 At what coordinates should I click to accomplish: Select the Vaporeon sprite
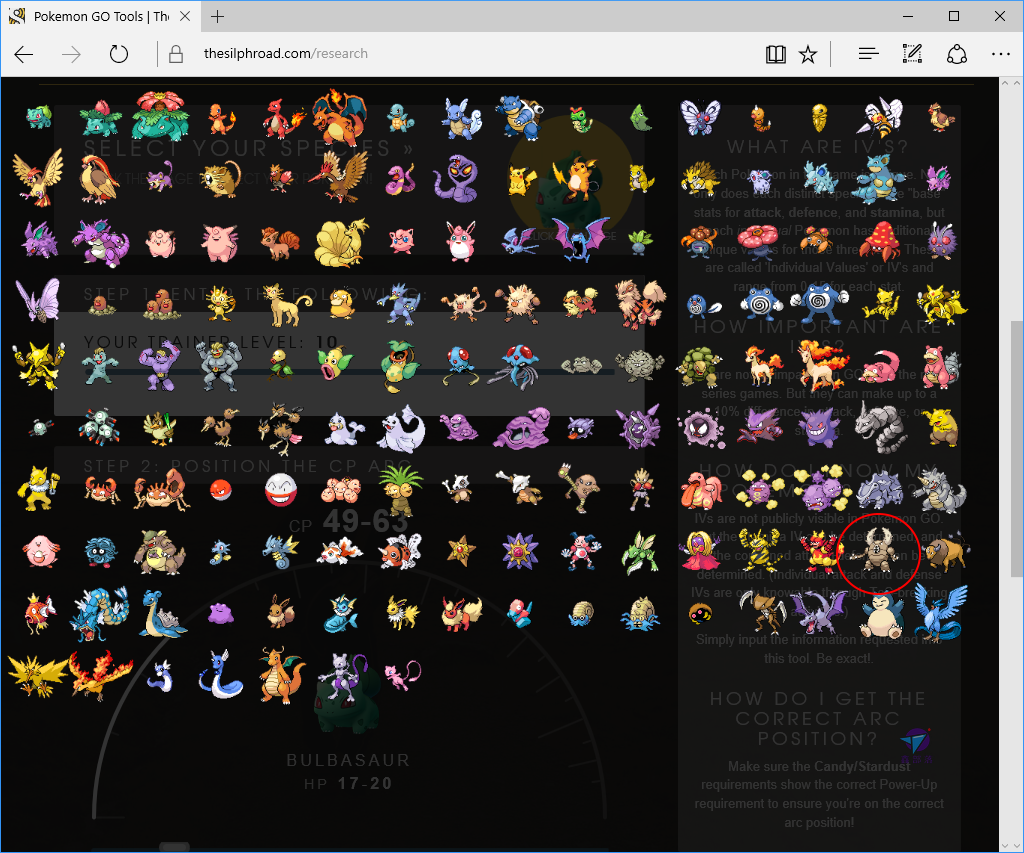pyautogui.click(x=341, y=614)
